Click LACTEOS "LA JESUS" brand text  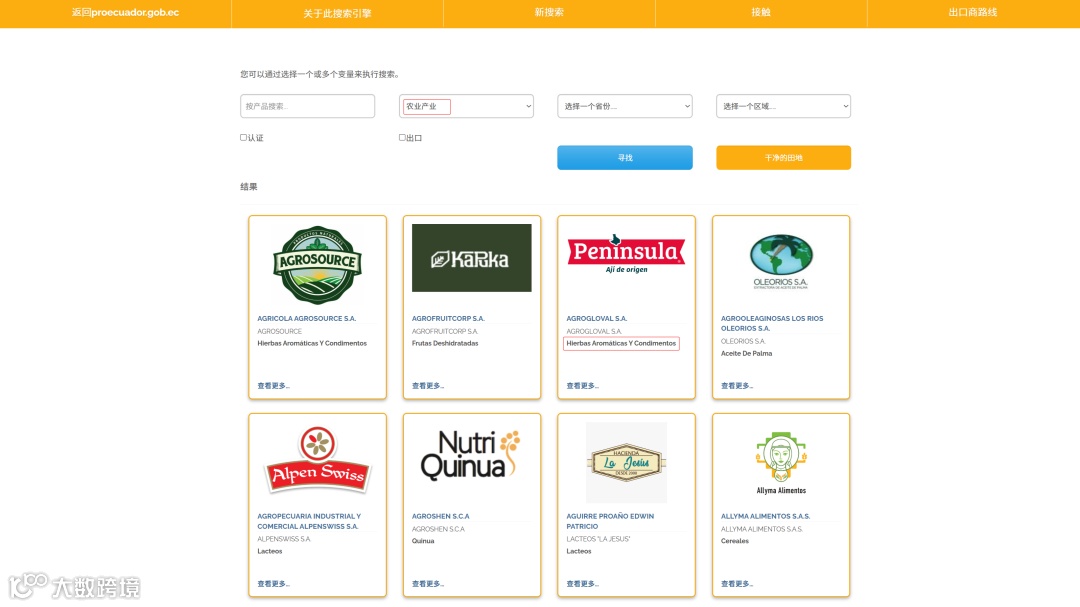point(598,539)
